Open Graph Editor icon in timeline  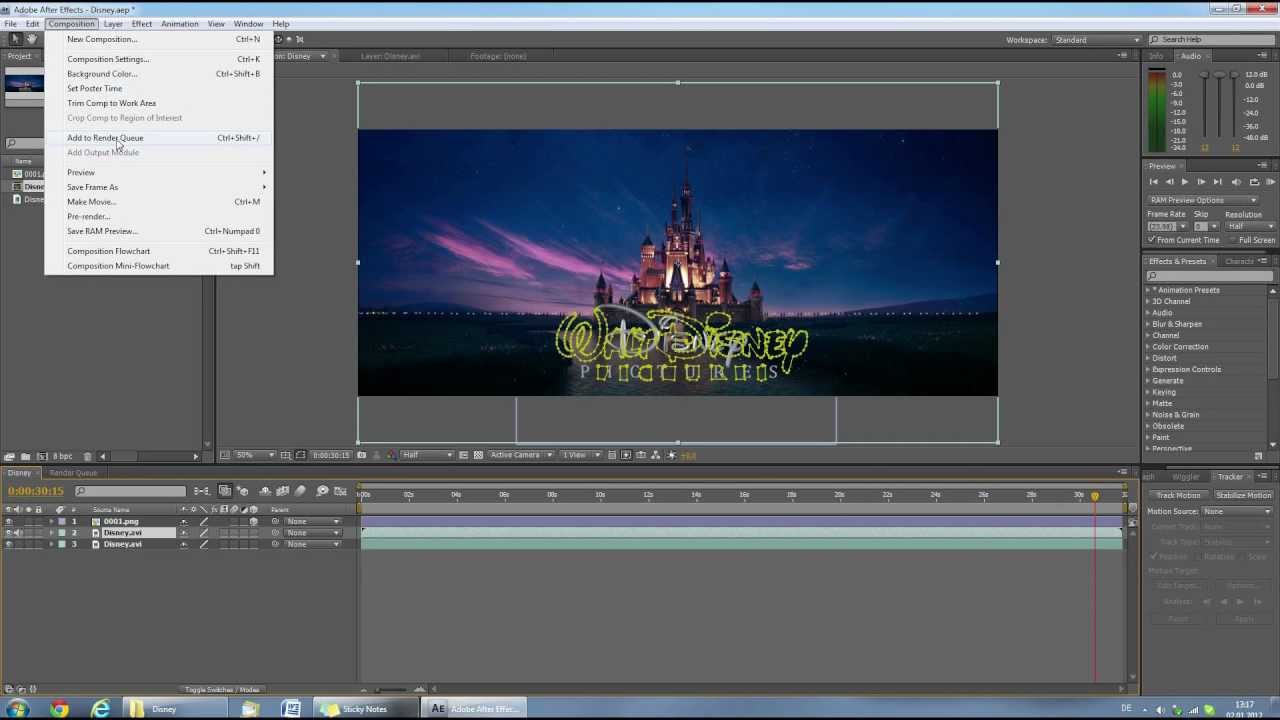point(341,491)
